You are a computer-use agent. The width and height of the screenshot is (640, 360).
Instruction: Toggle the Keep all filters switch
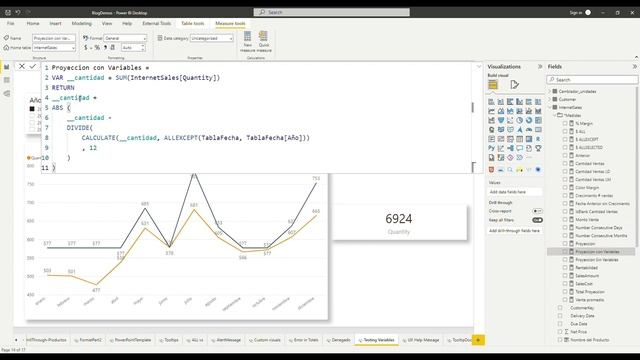[537, 220]
